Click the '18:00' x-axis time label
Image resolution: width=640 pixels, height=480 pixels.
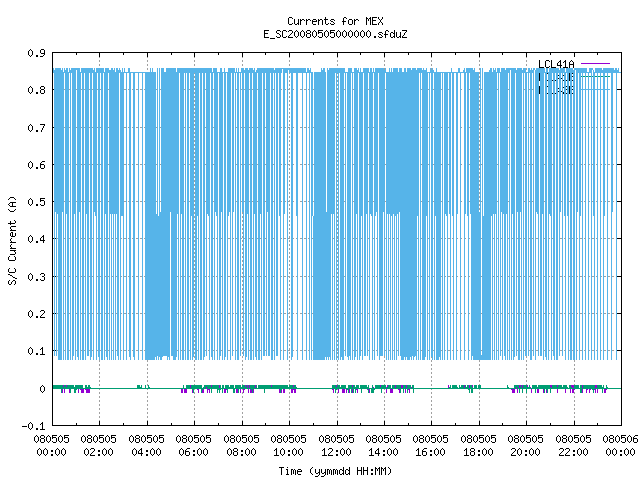click(478, 452)
